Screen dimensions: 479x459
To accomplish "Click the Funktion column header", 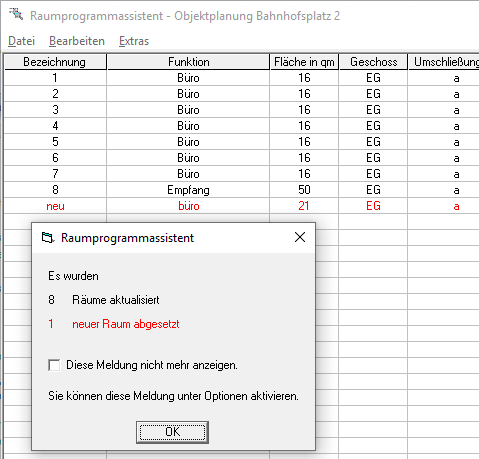I will click(188, 62).
